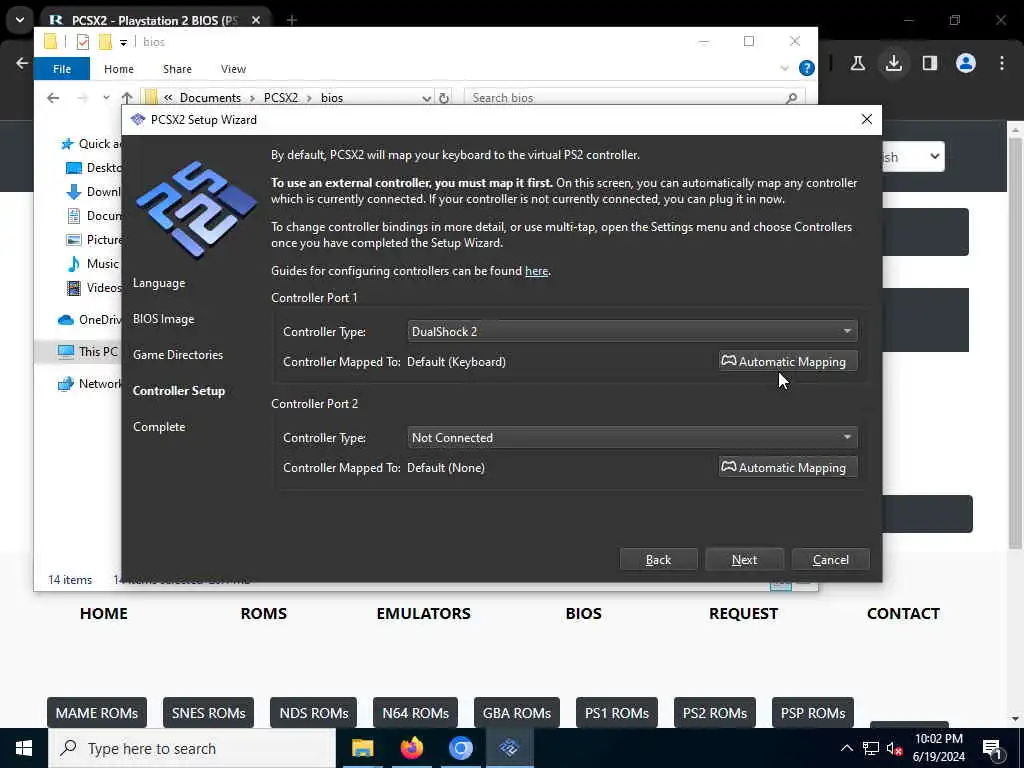Open BIOS in the website navigation
Screen dimensions: 1024x768
(x=583, y=614)
